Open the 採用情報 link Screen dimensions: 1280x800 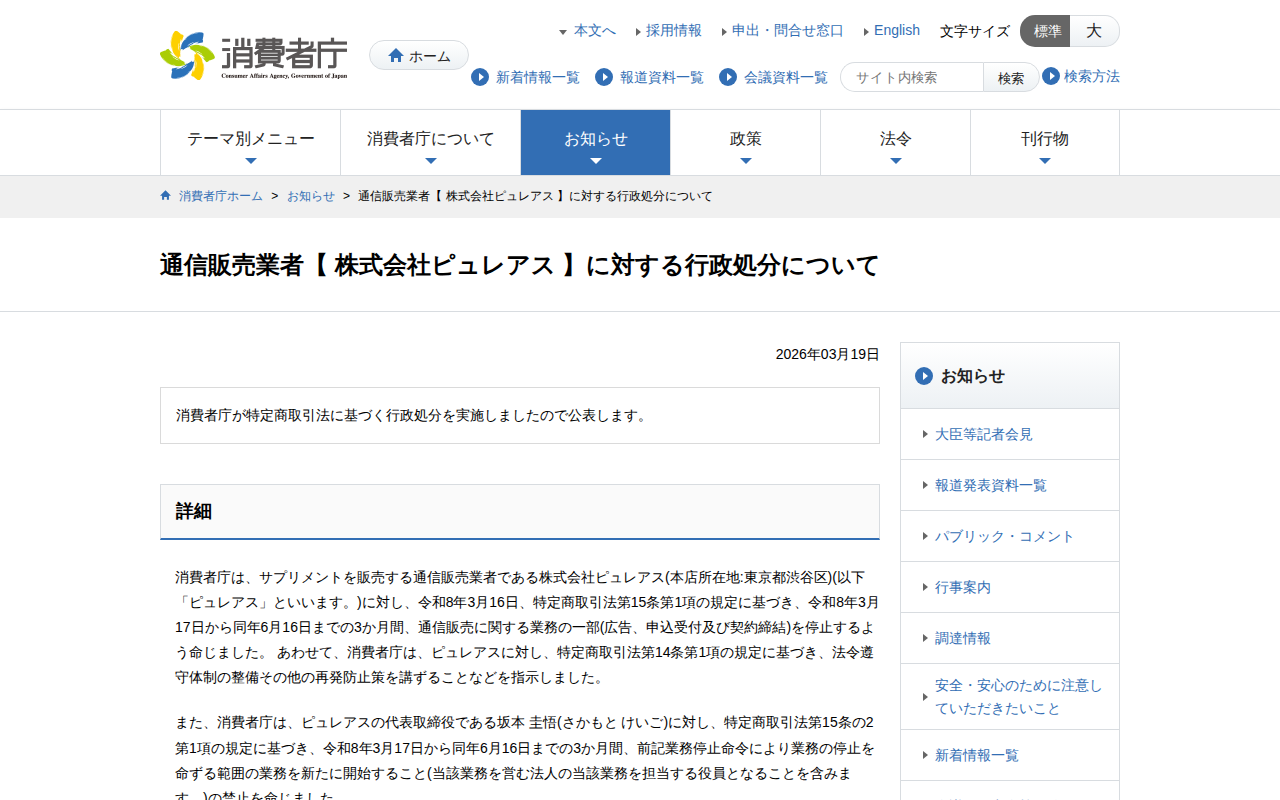pos(674,31)
